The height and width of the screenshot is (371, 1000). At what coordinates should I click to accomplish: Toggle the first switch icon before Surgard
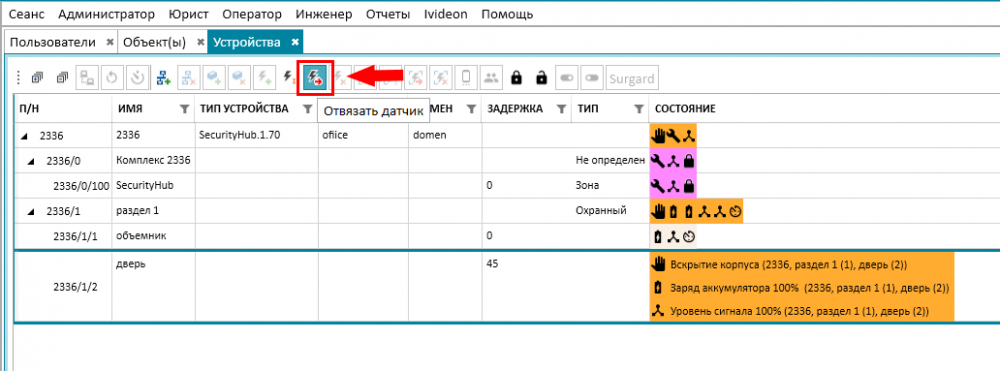(567, 78)
